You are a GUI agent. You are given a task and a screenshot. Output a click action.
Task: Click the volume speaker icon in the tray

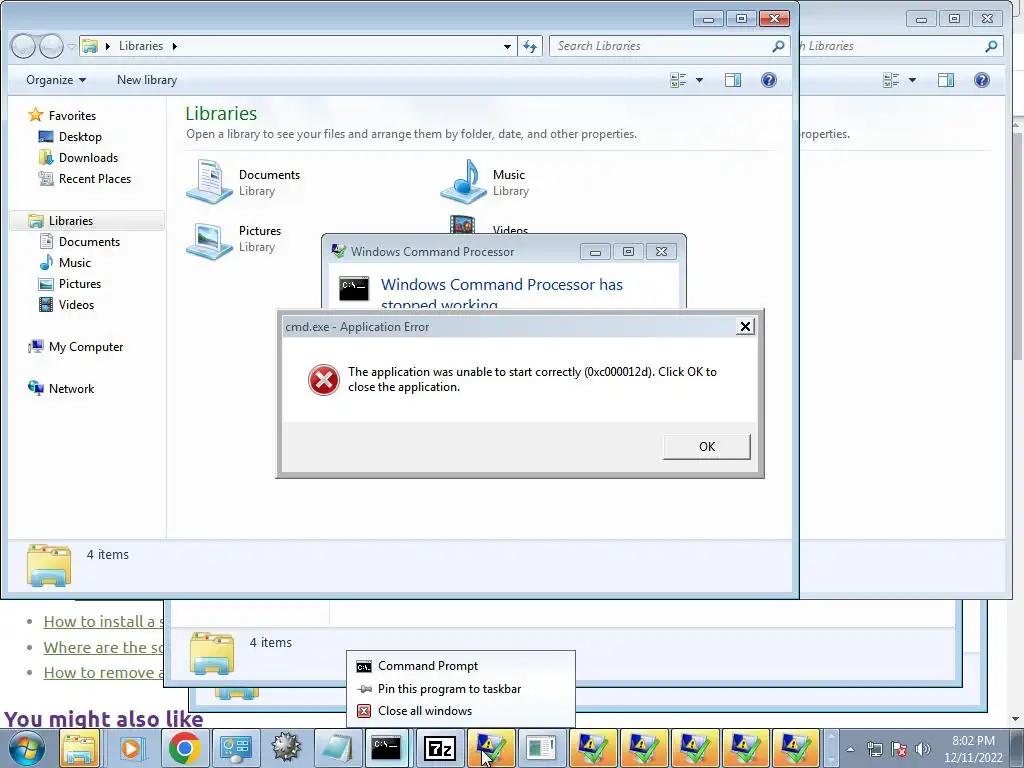(922, 749)
